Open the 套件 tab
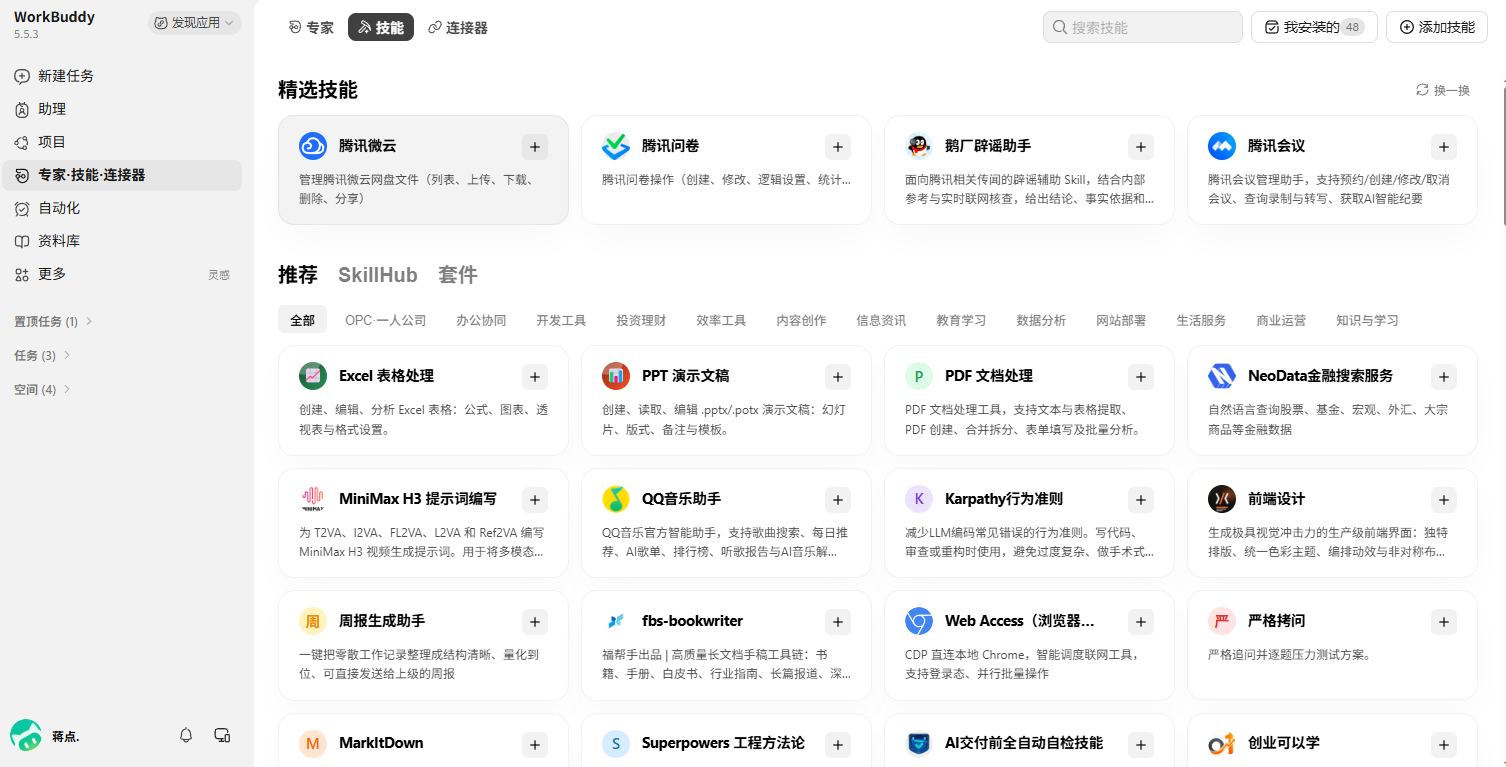Screen dimensions: 1506x767 click(458, 275)
